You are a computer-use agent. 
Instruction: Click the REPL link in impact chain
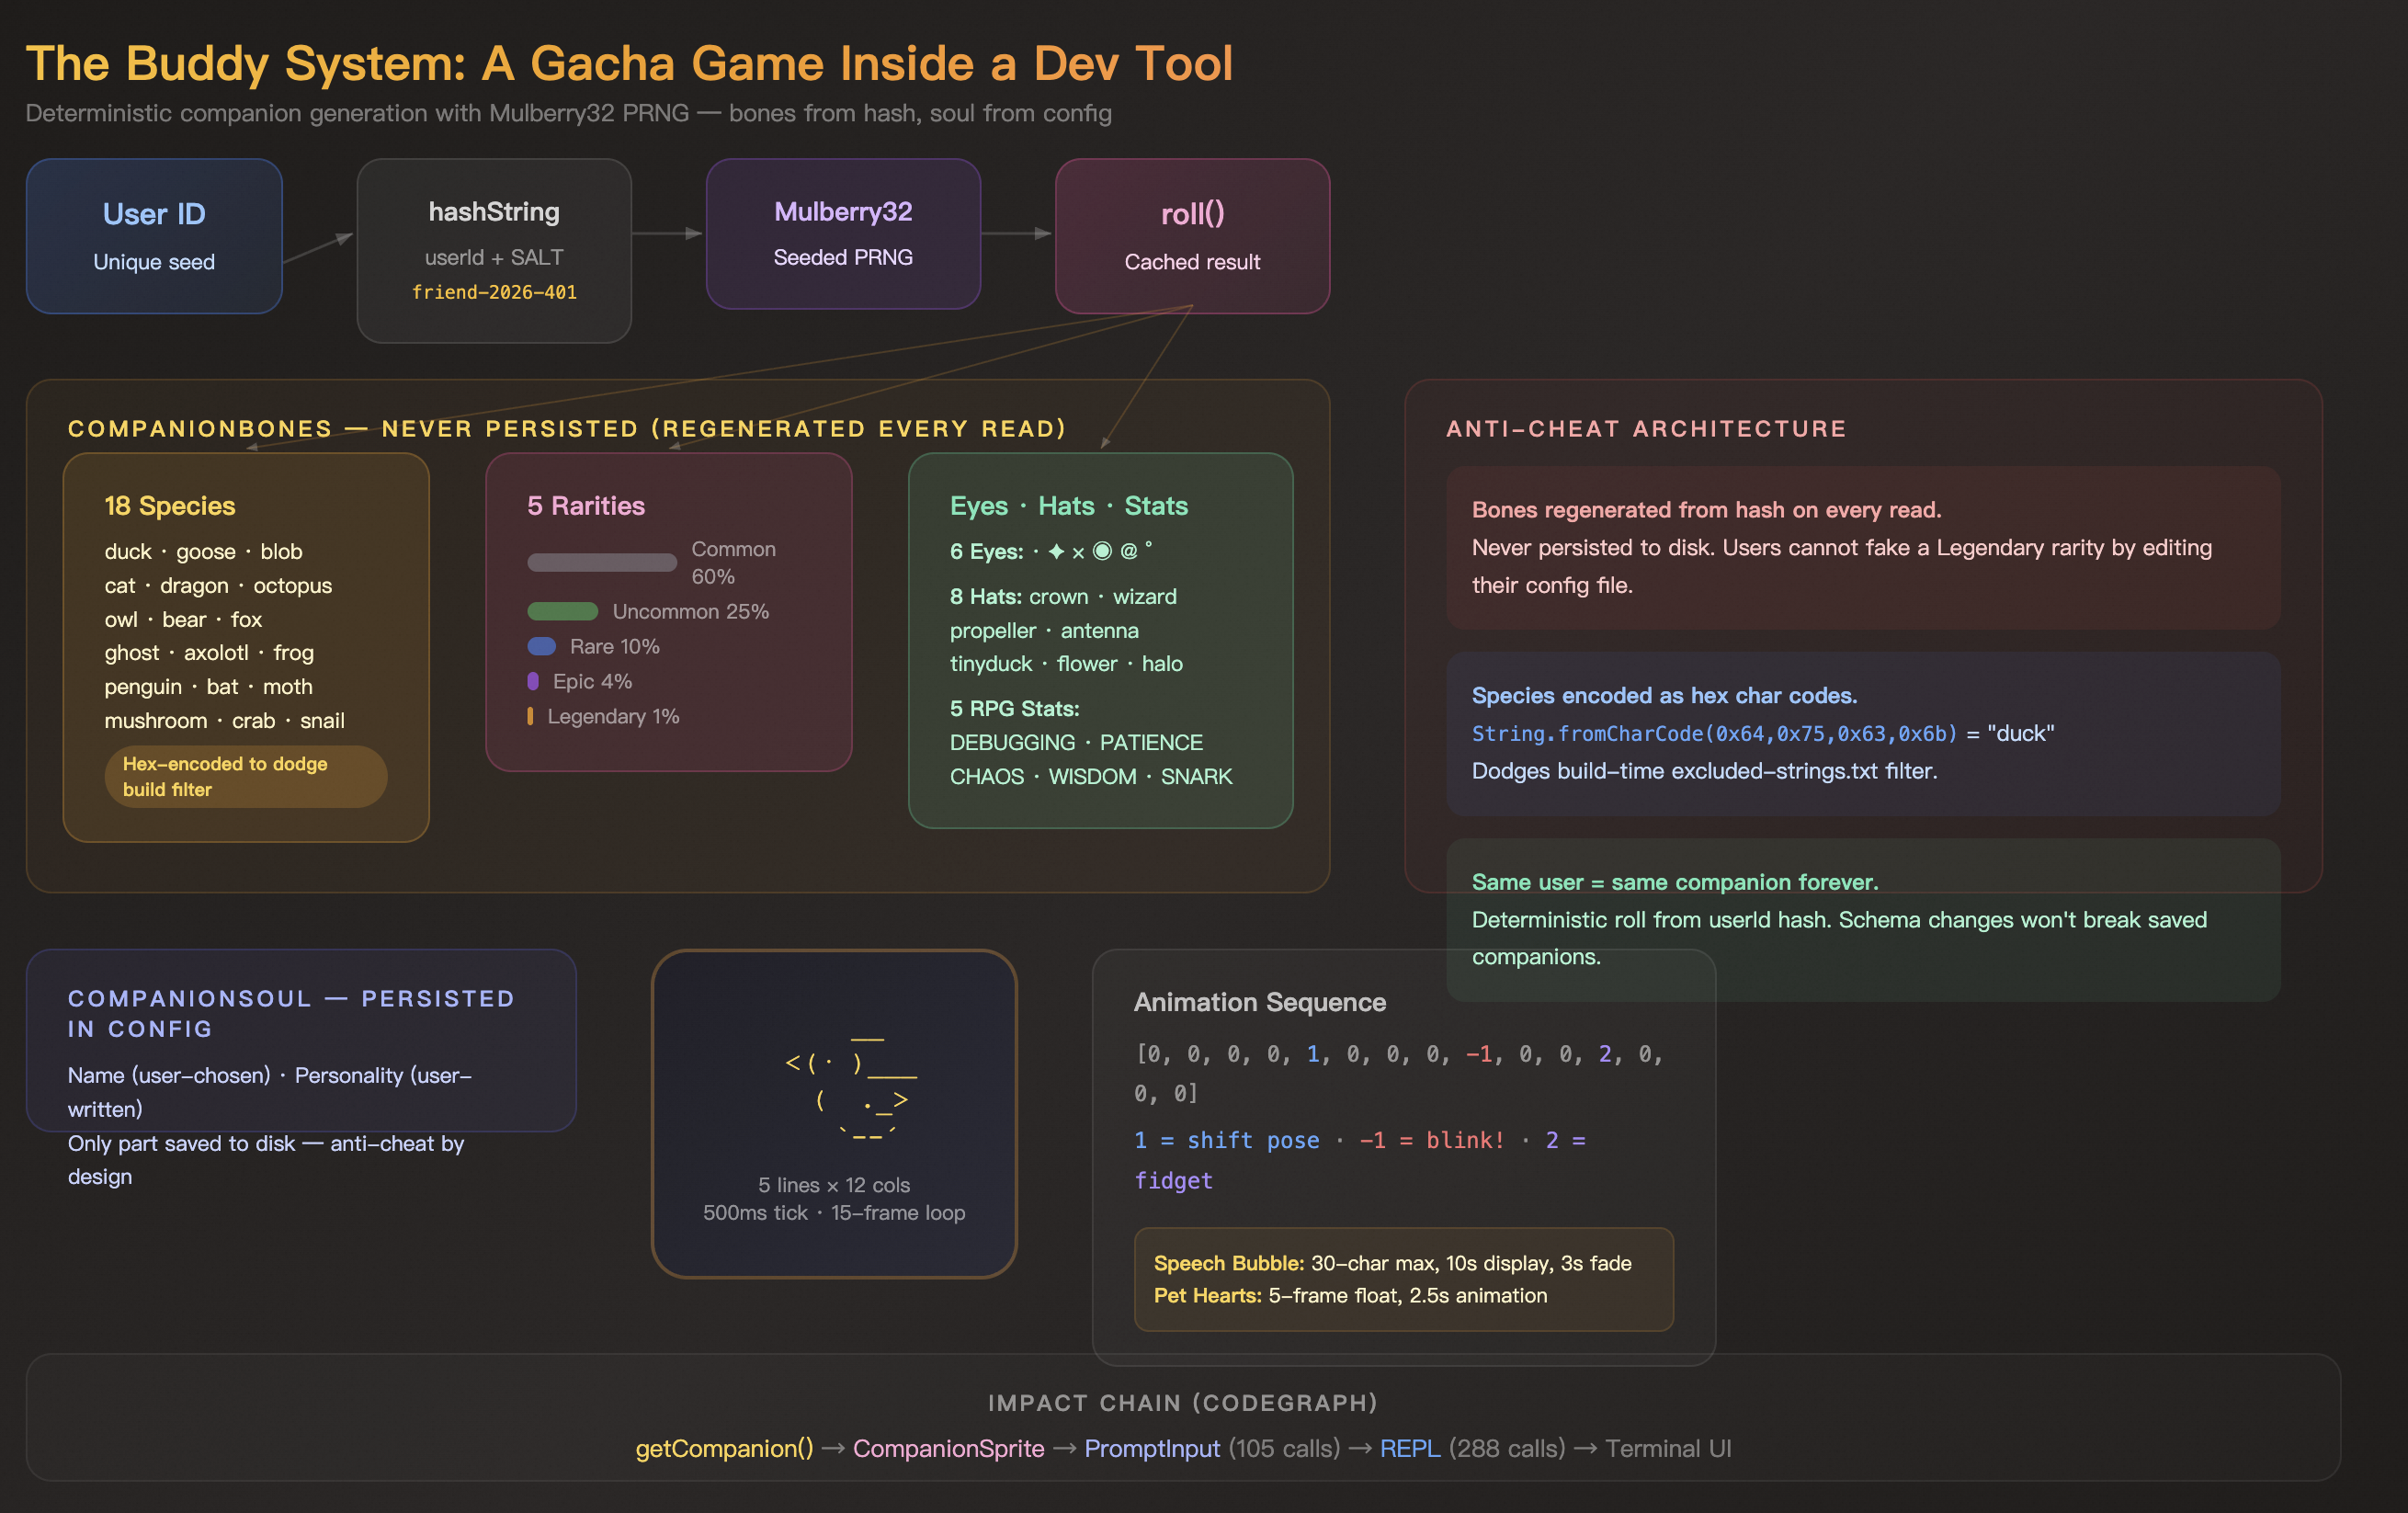coord(1410,1448)
